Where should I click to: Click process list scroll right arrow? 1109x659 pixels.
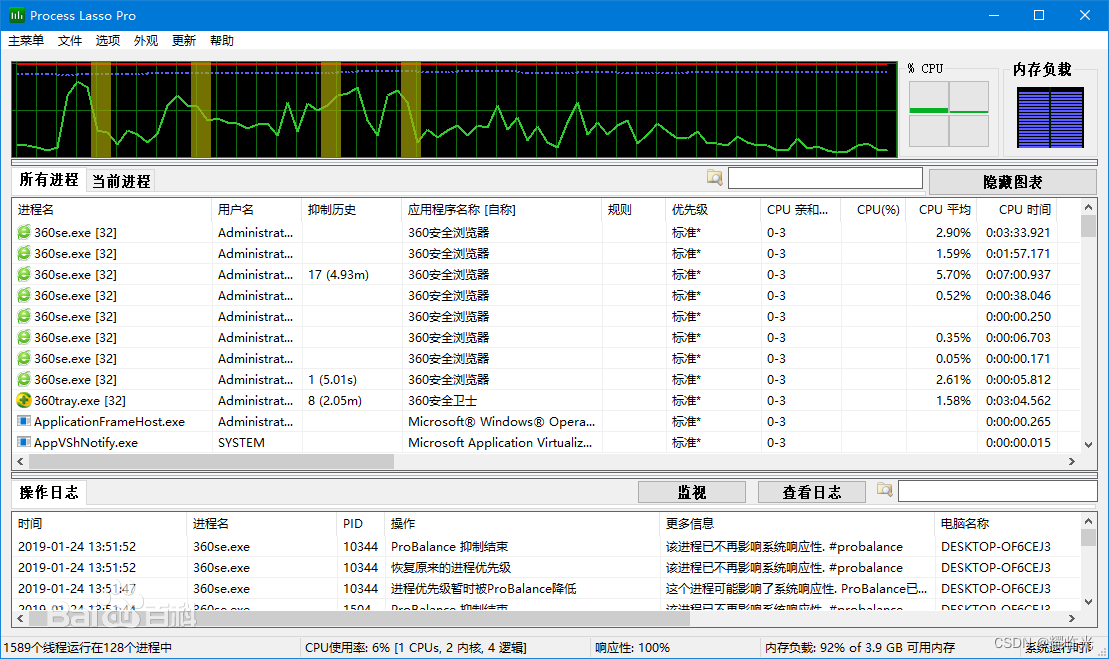tap(1072, 461)
